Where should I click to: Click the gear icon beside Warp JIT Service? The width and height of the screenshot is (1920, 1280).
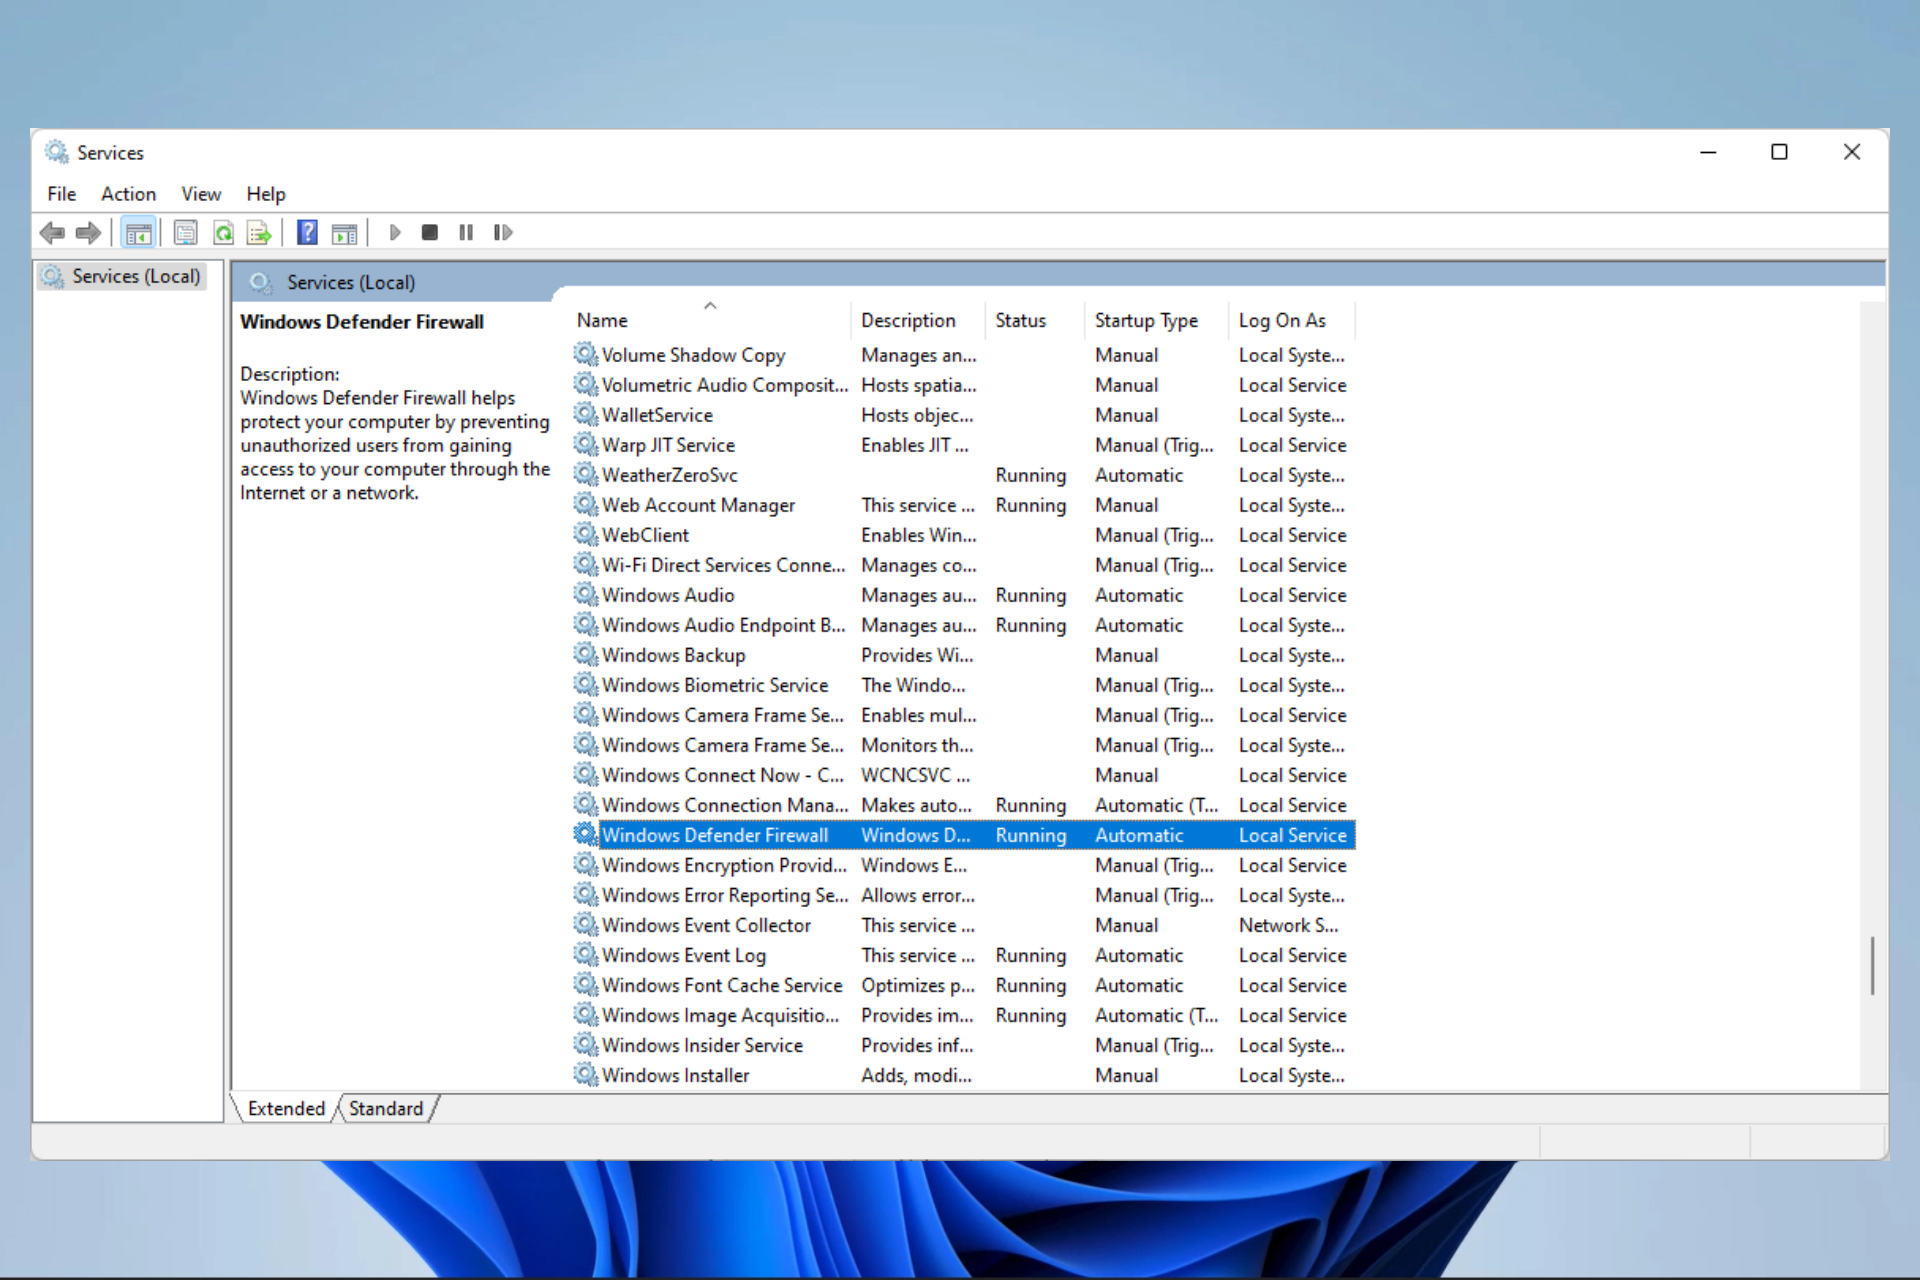coord(585,444)
